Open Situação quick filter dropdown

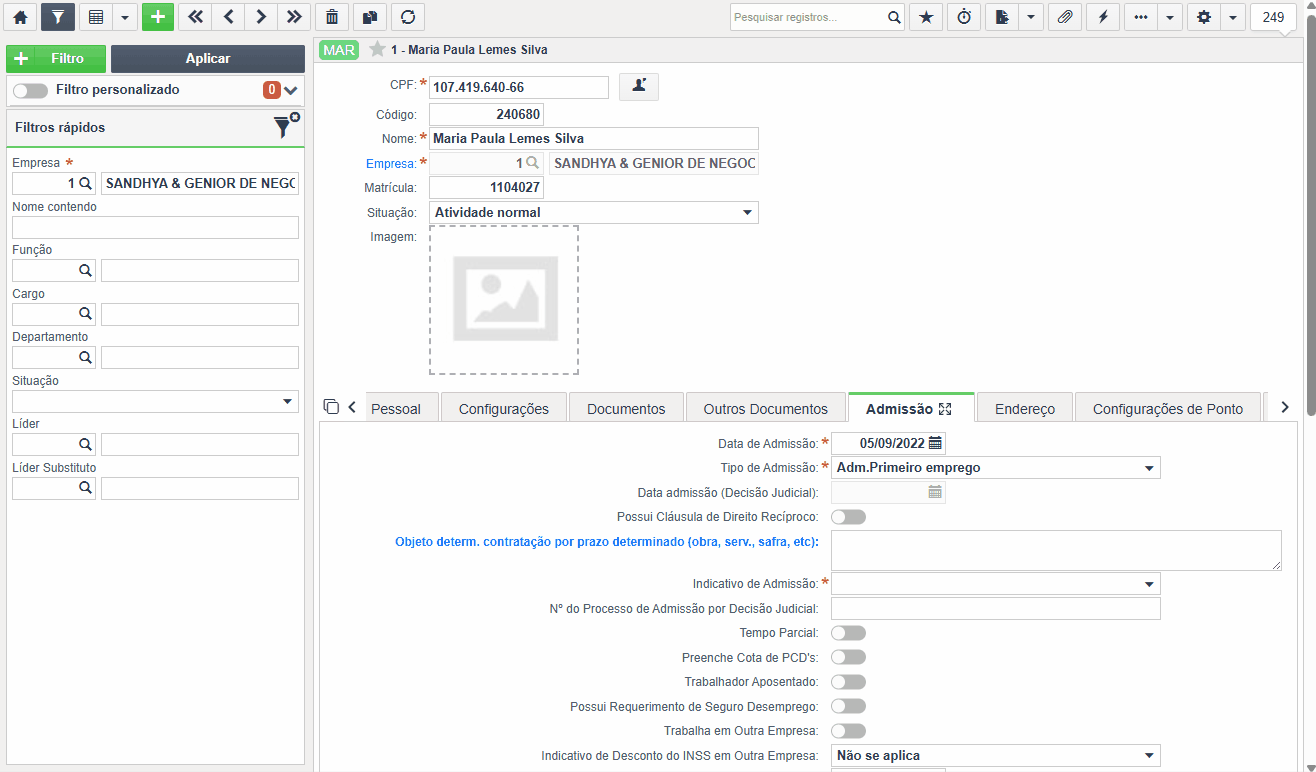pos(155,401)
